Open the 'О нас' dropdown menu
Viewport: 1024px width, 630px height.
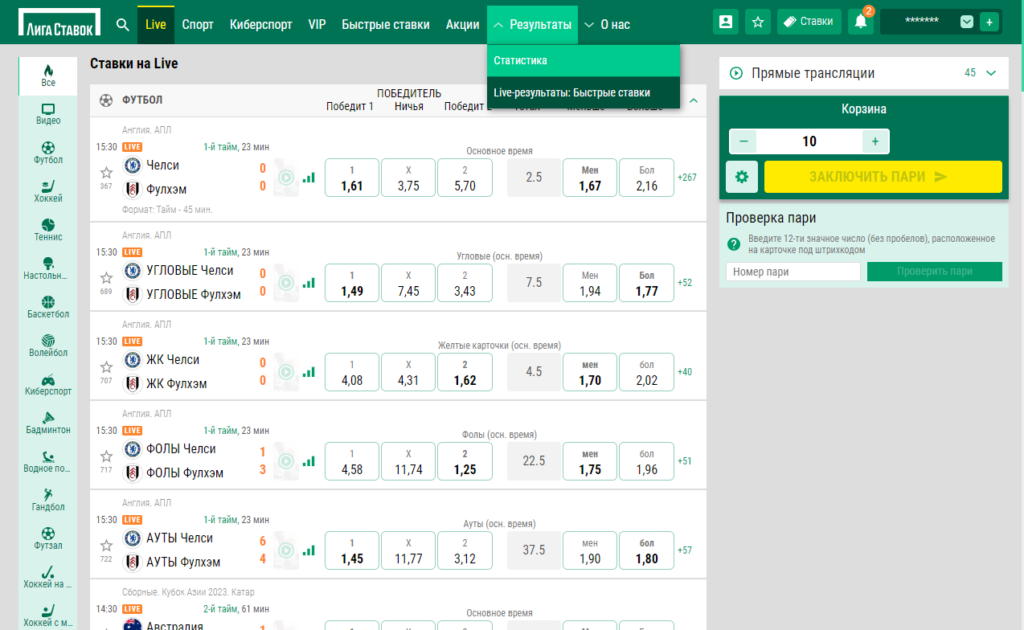tap(607, 25)
